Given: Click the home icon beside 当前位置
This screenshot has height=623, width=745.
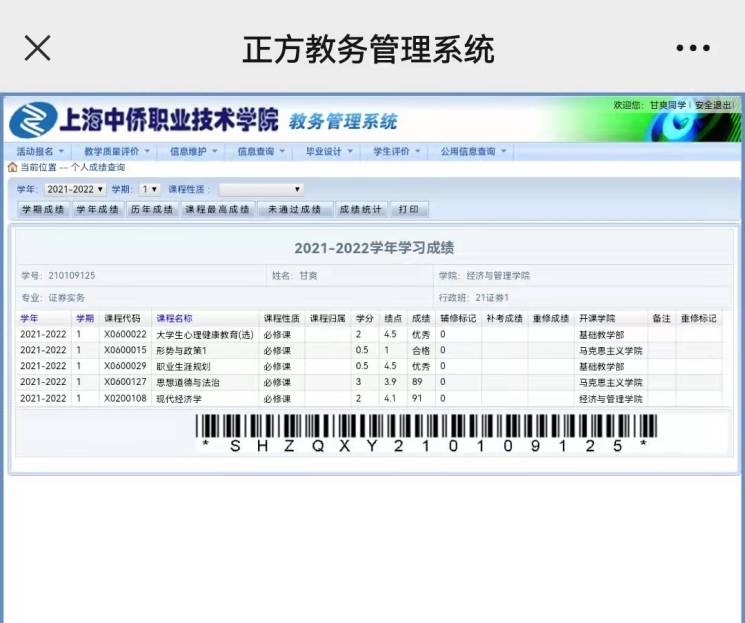Looking at the screenshot, I should (x=12, y=167).
